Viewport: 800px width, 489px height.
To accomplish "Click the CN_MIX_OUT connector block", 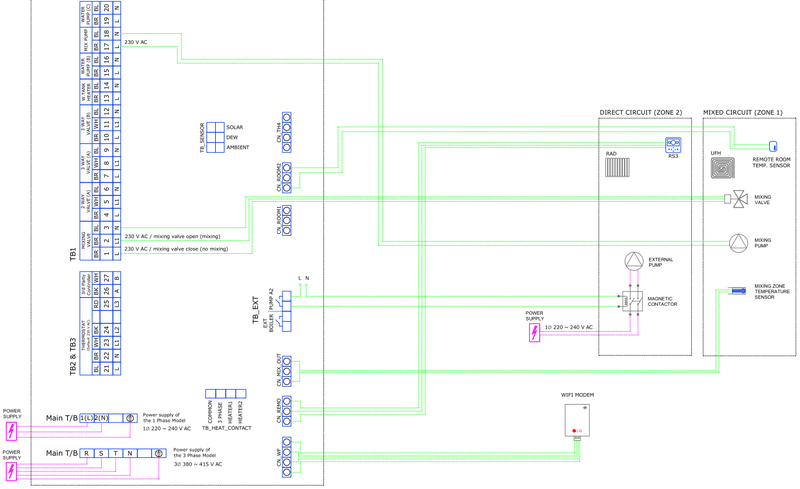I will (x=287, y=371).
